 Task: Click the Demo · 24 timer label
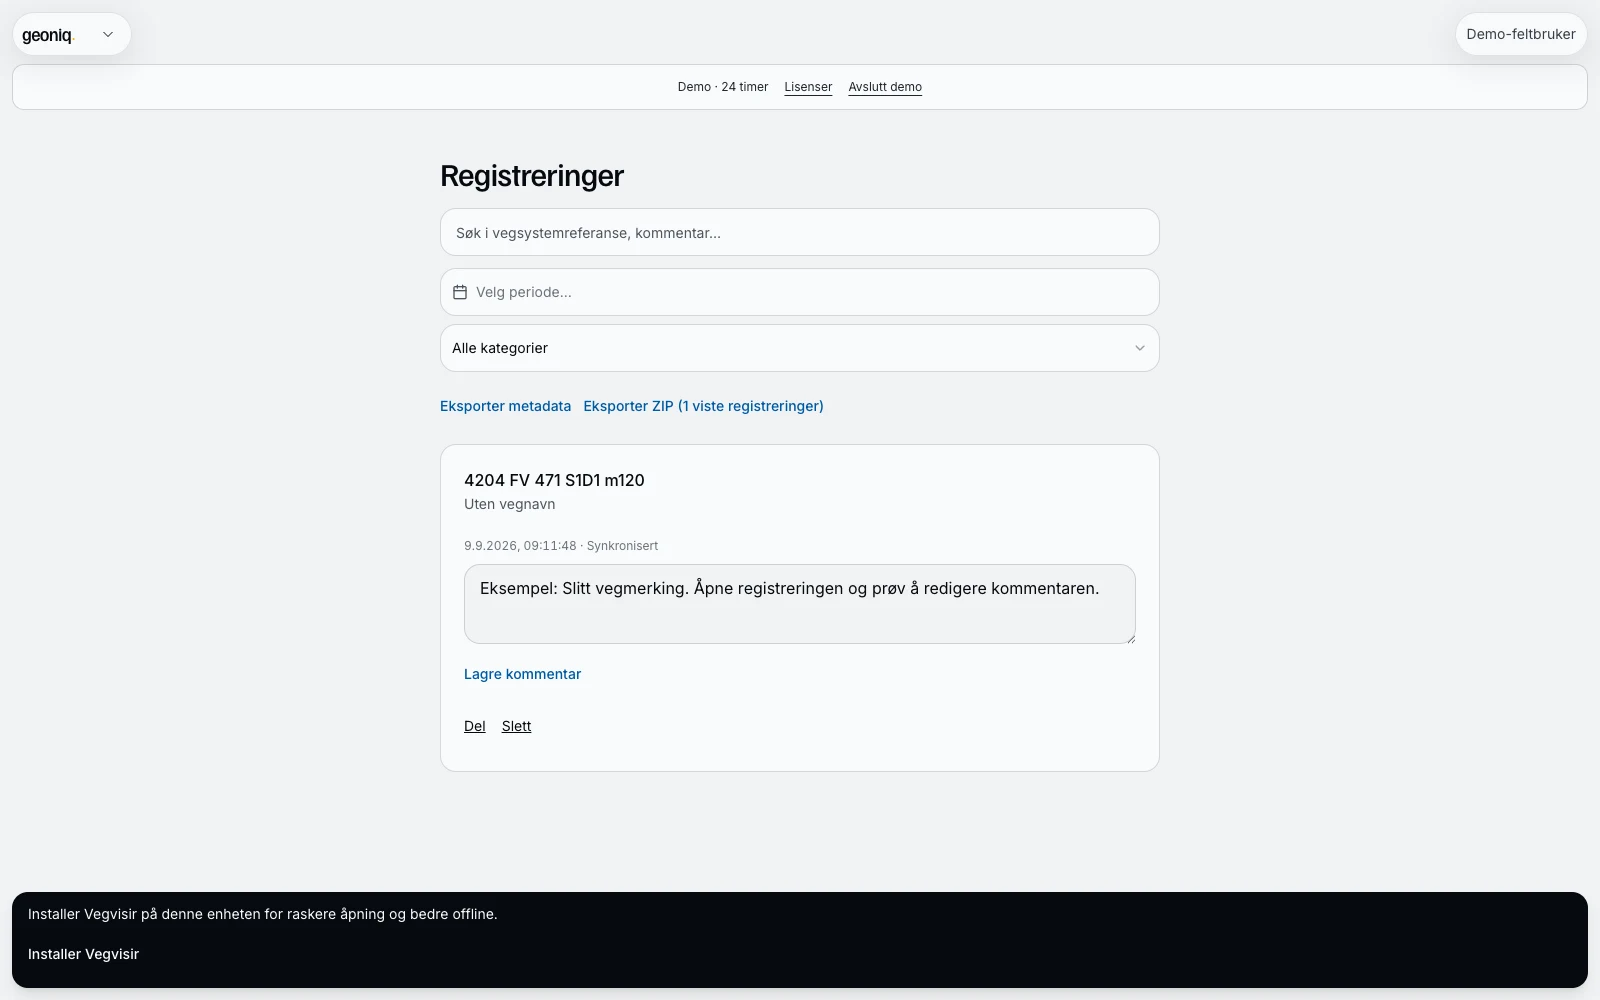point(723,87)
